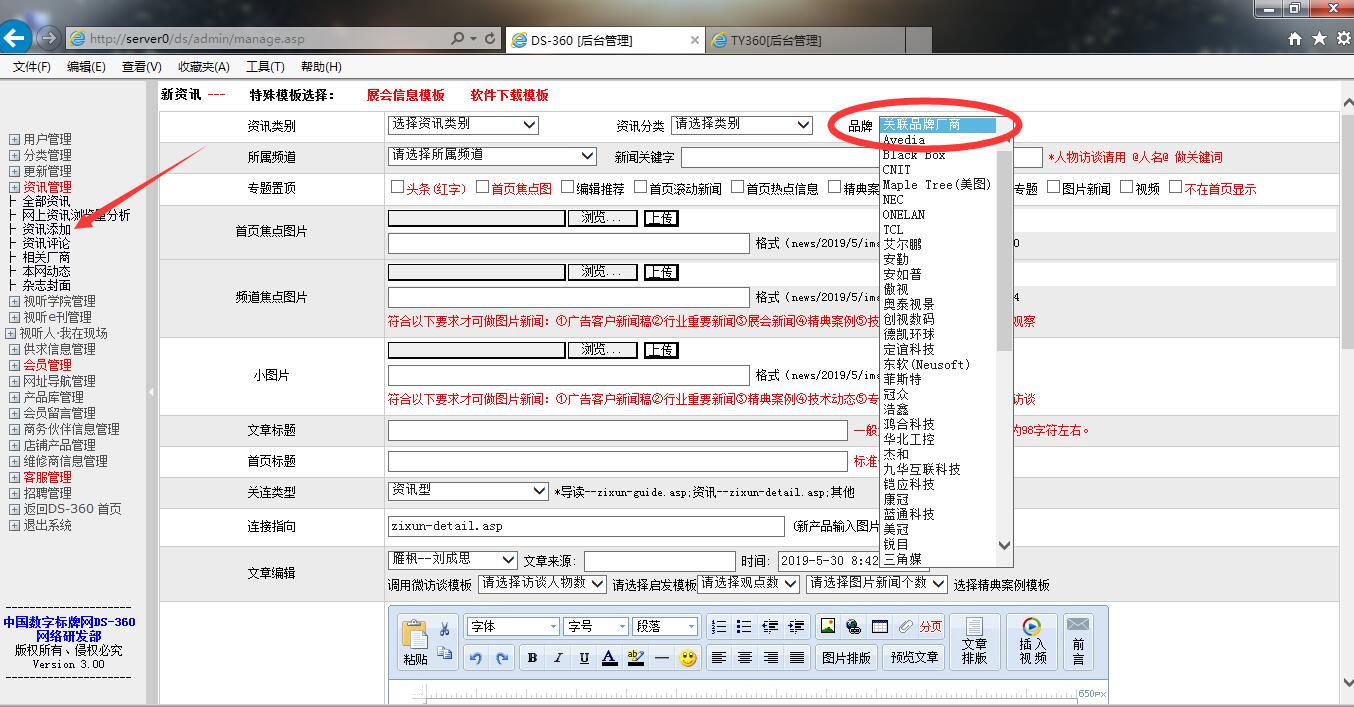Open the 文件(F) menu
1354x707 pixels.
[x=32, y=67]
